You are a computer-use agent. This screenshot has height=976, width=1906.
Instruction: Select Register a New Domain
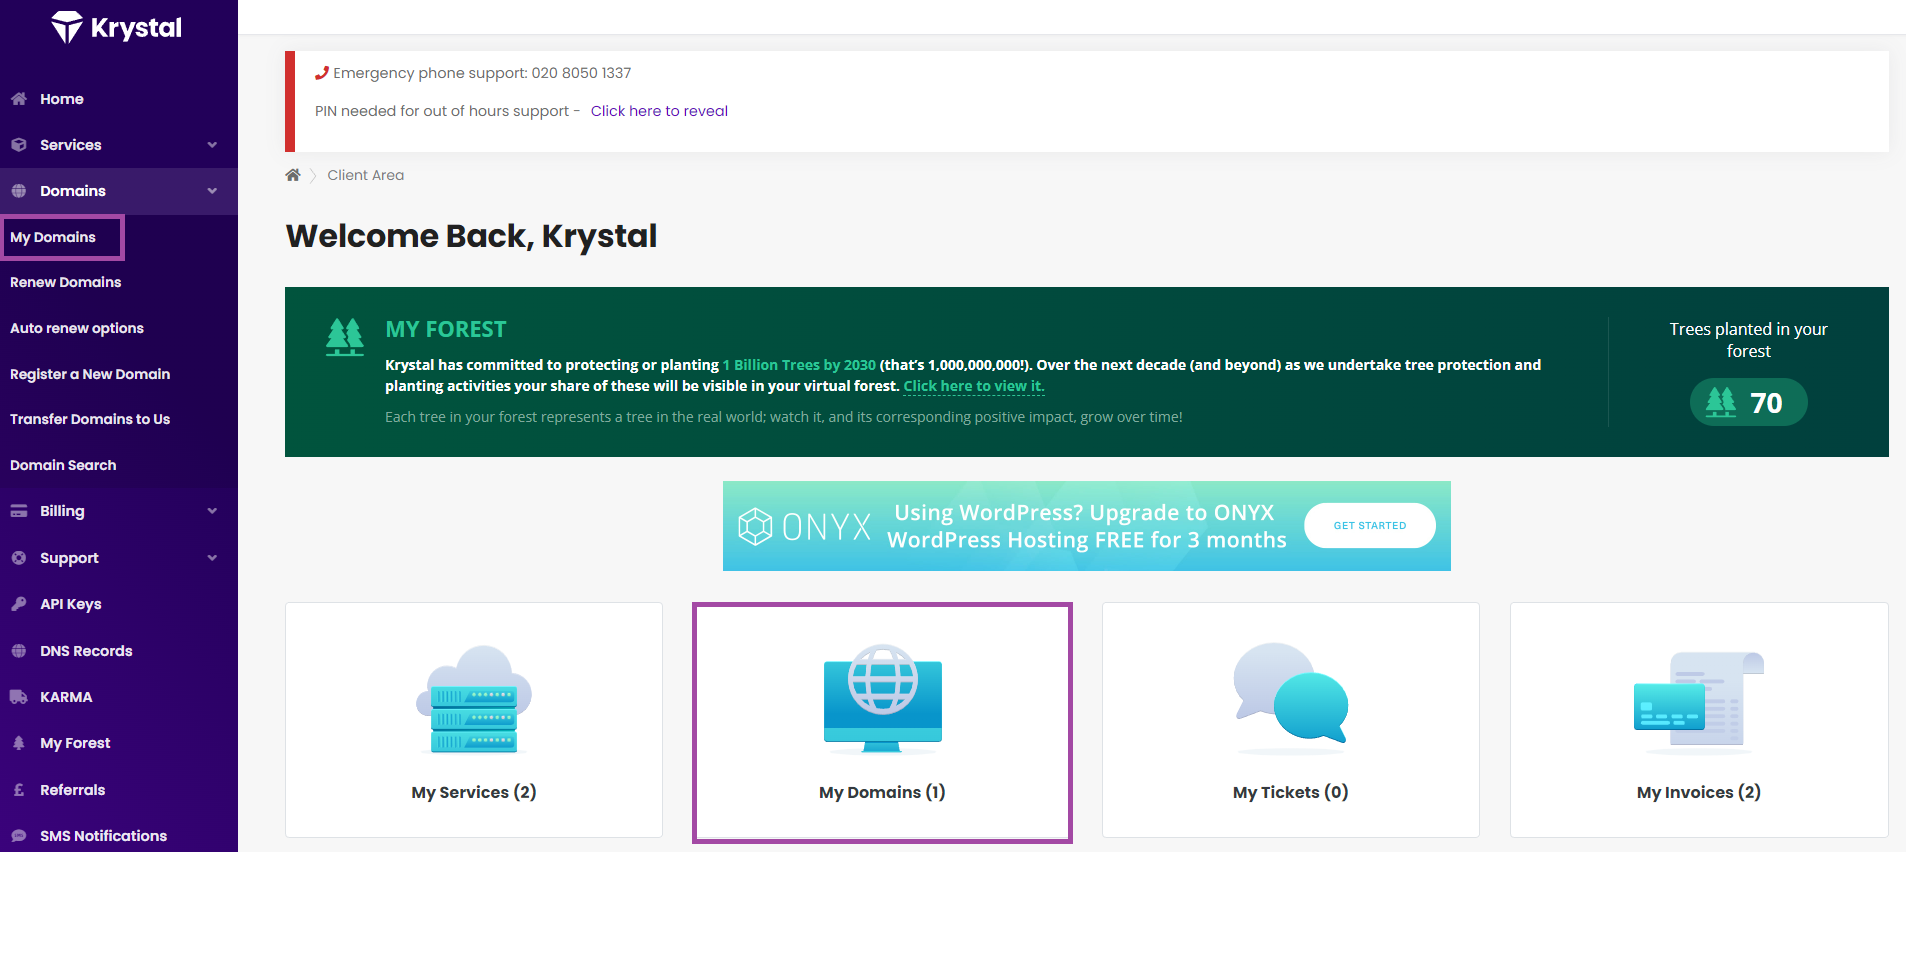point(90,374)
